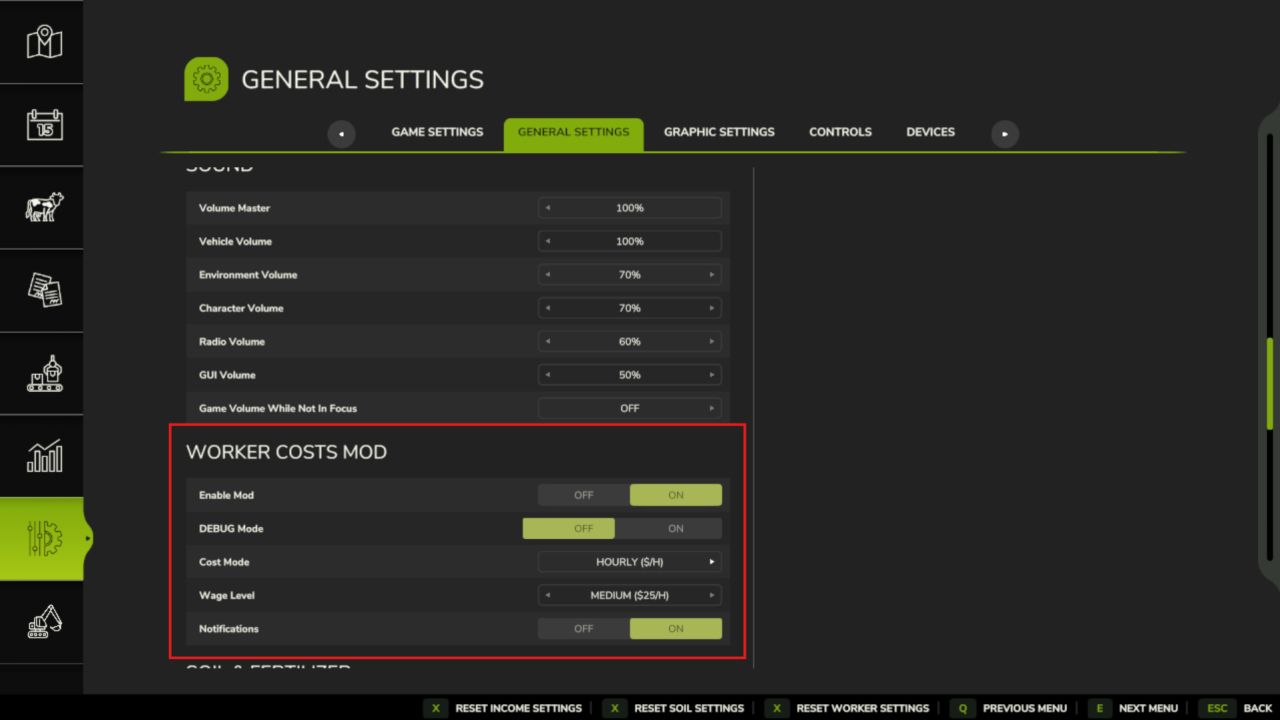Screen dimensions: 1280x720
Task: Switch DEBUG Mode to ON
Action: (675, 528)
